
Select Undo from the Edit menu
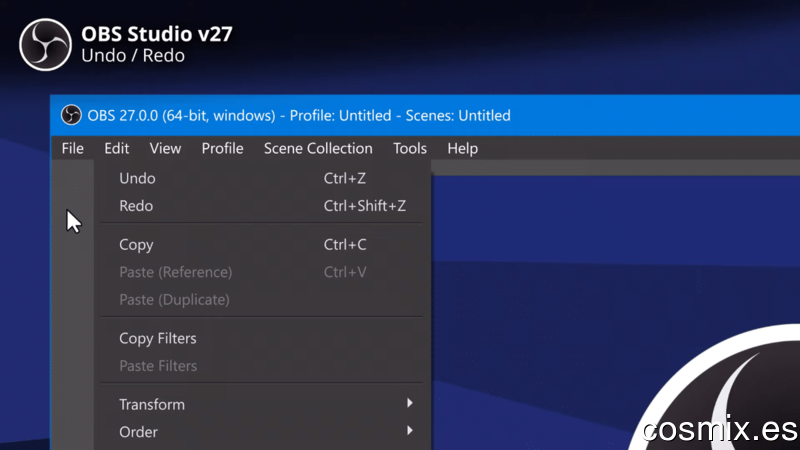pyautogui.click(x=262, y=179)
